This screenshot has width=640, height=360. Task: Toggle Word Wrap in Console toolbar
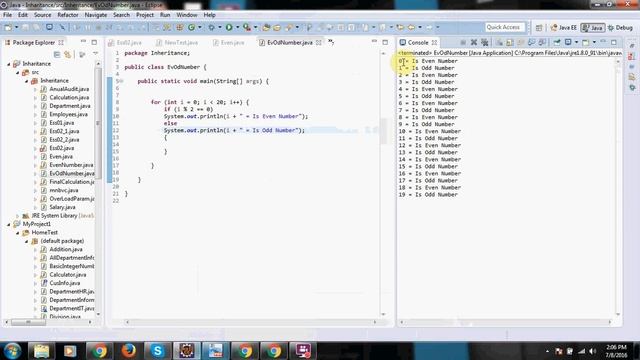click(520, 42)
